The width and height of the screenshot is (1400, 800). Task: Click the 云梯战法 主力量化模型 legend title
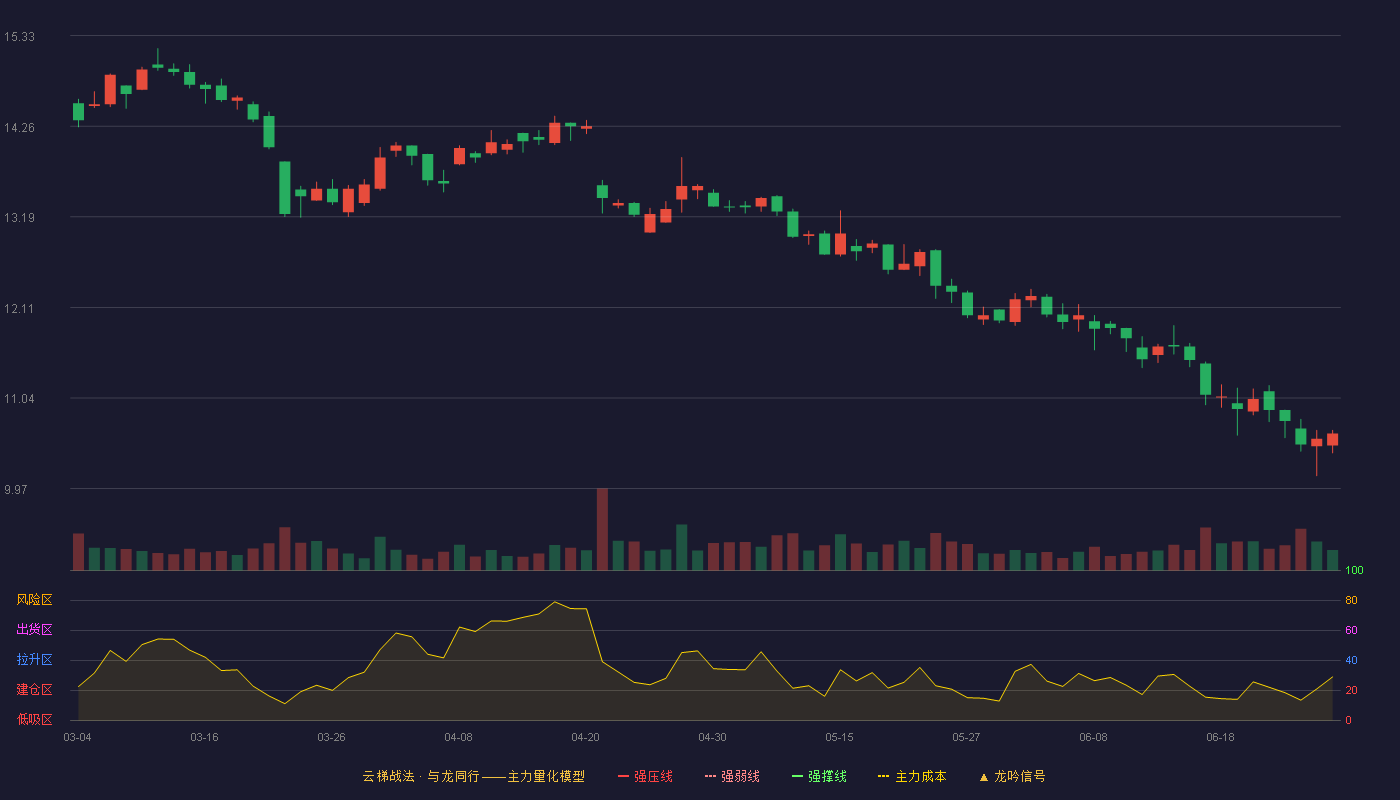click(x=473, y=776)
